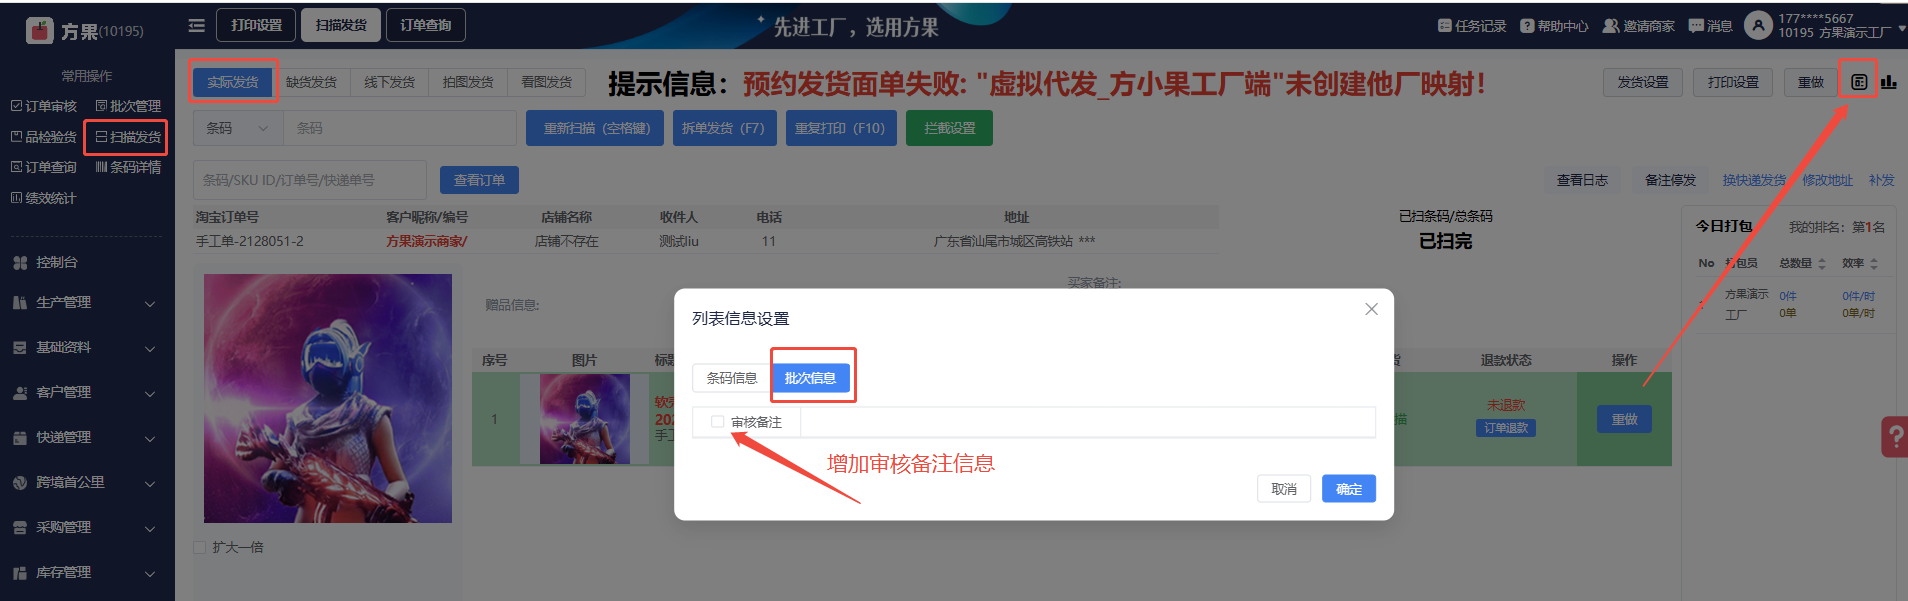The width and height of the screenshot is (1908, 601).
Task: Open the bar chart statistics icon
Action: [x=1888, y=82]
